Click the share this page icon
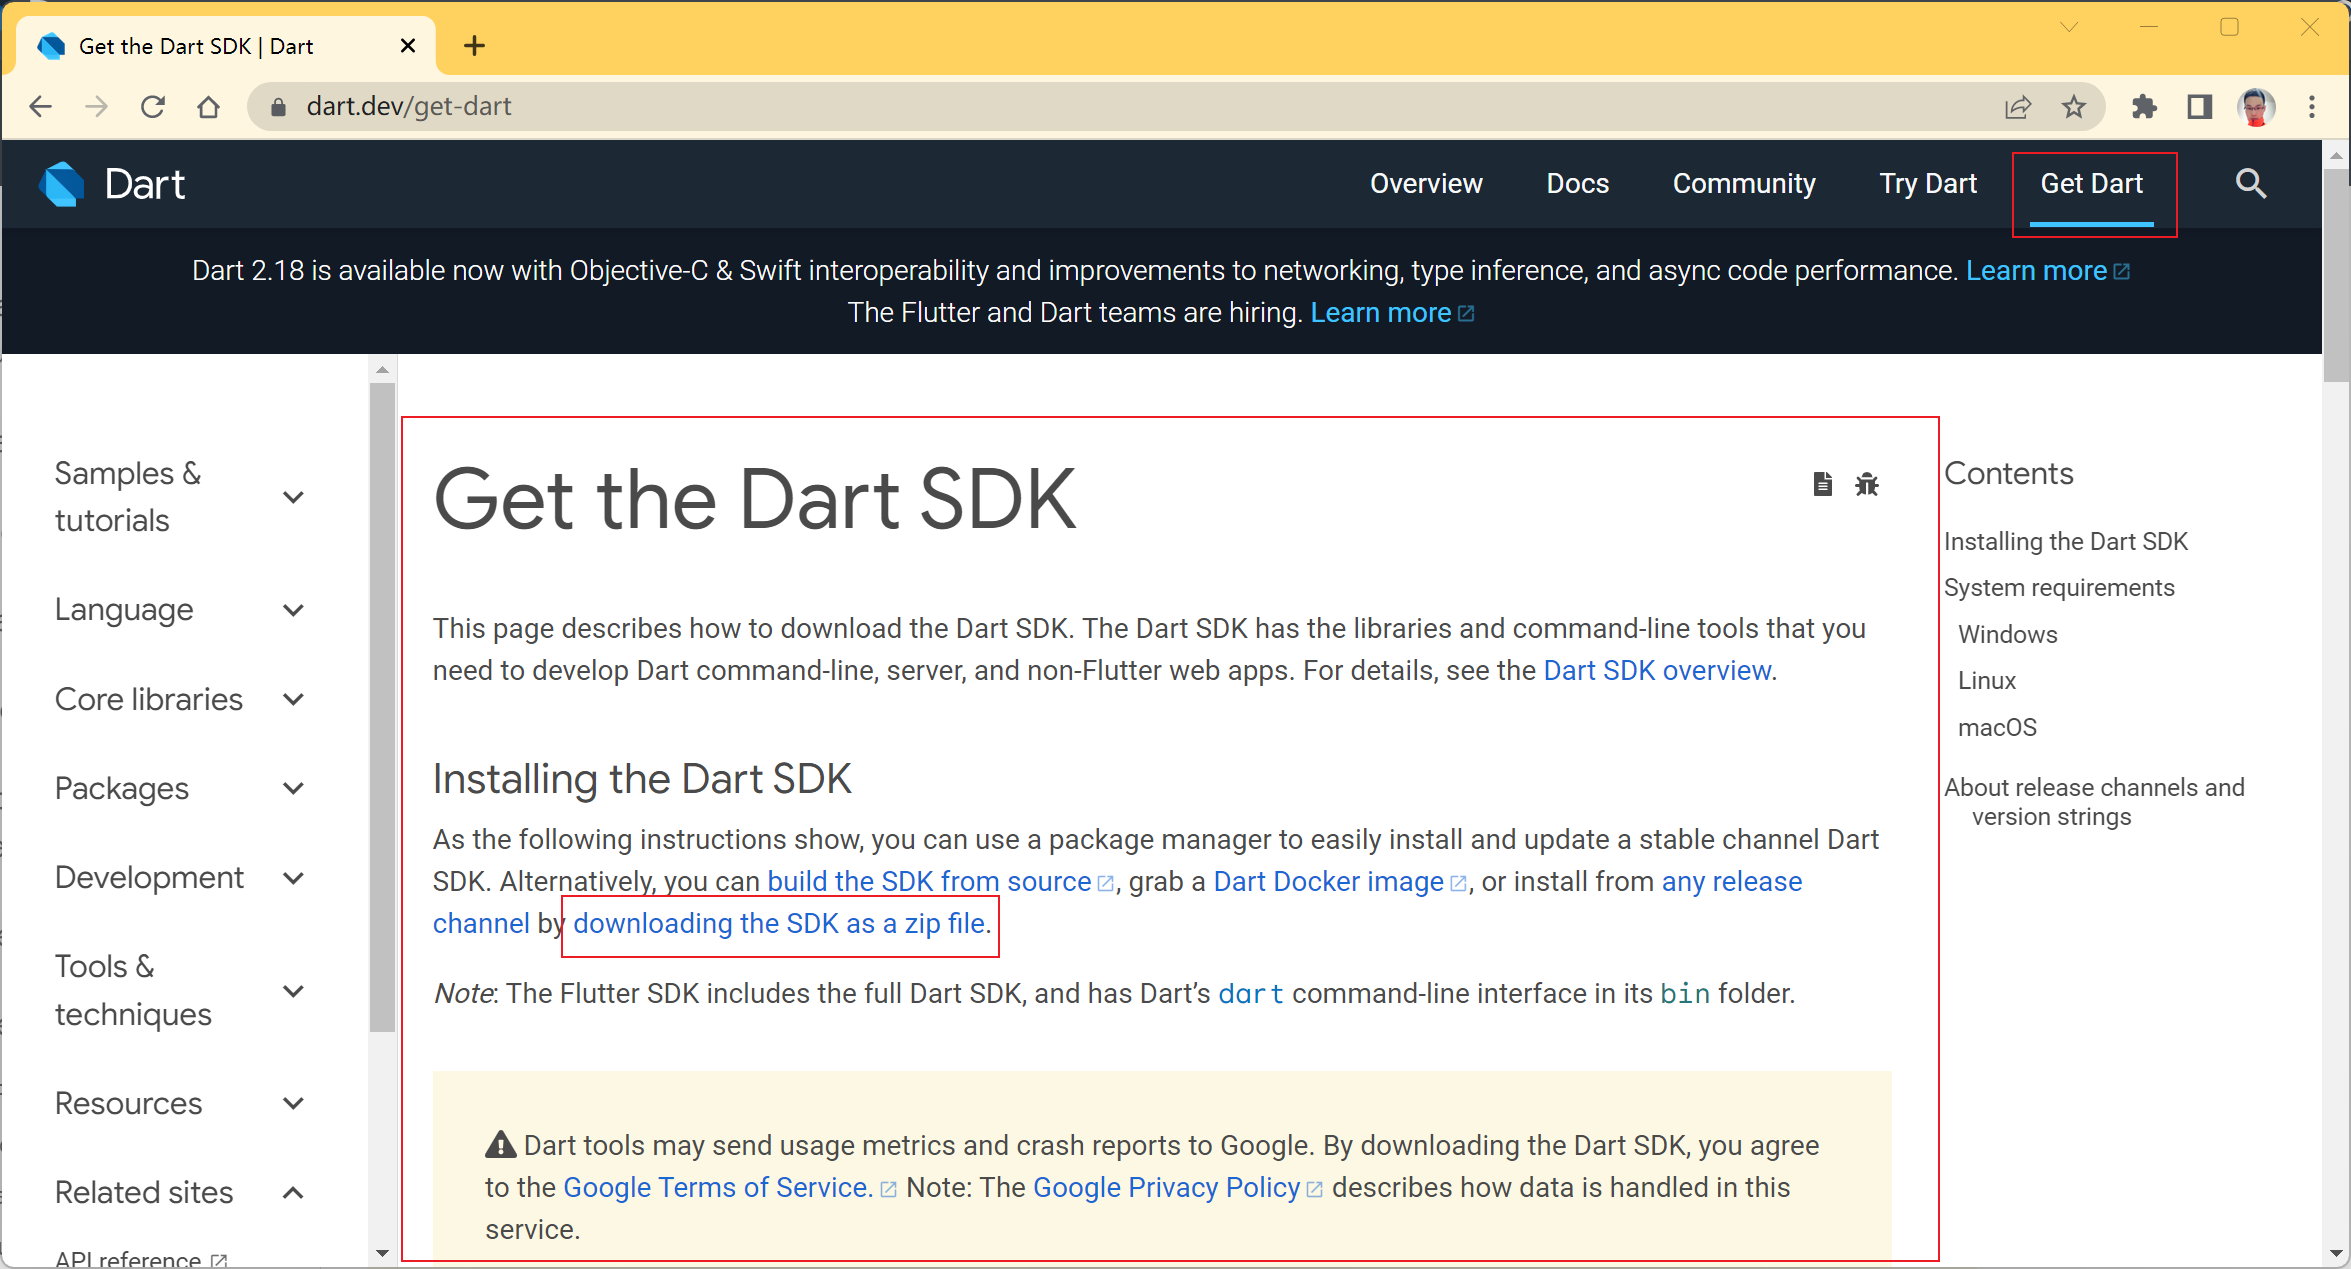This screenshot has width=2351, height=1269. tap(2018, 107)
